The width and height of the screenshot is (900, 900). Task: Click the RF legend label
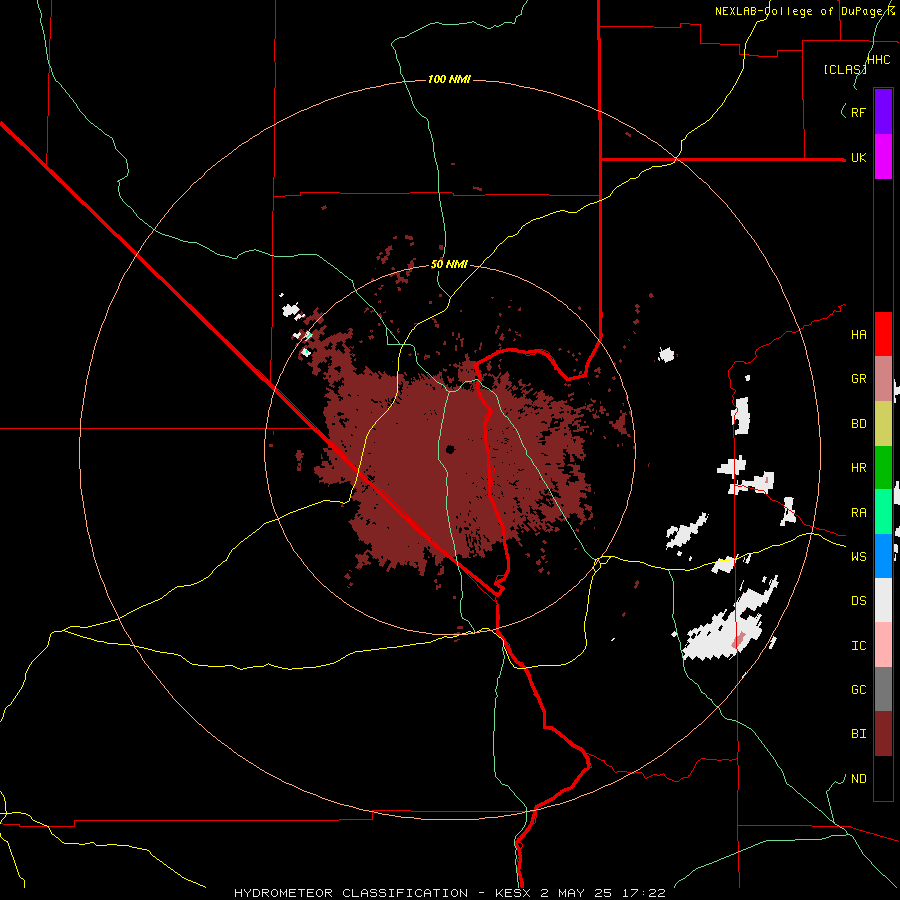click(858, 112)
